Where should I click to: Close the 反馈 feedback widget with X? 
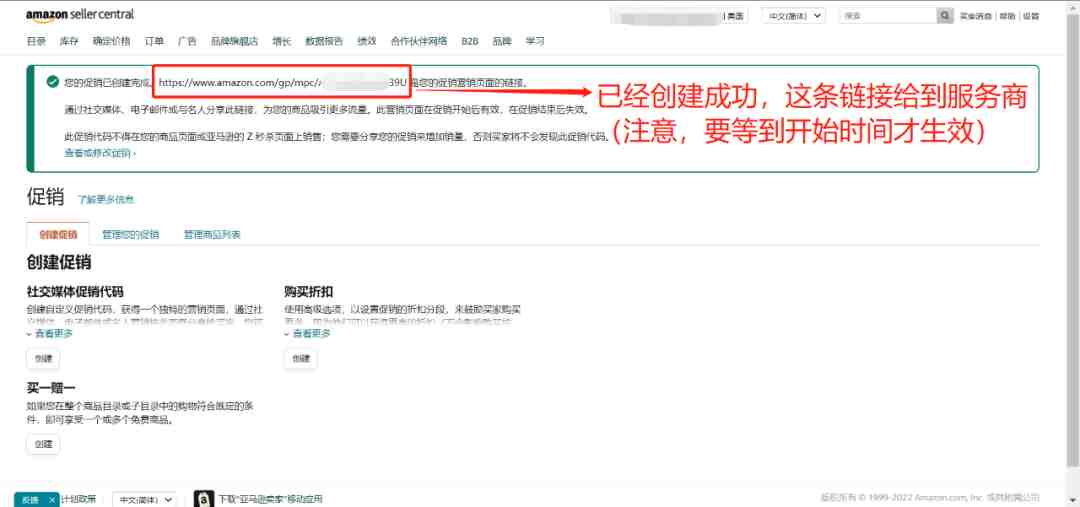pyautogui.click(x=52, y=499)
